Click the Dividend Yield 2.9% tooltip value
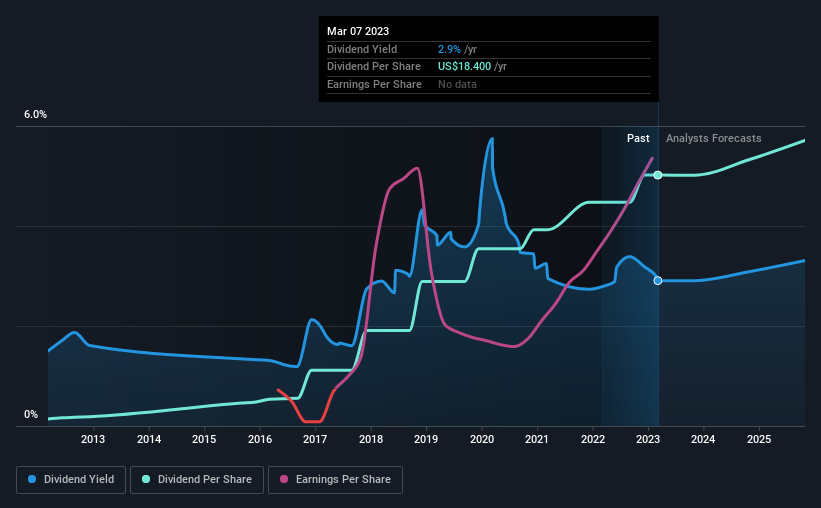This screenshot has height=508, width=821. (x=449, y=49)
